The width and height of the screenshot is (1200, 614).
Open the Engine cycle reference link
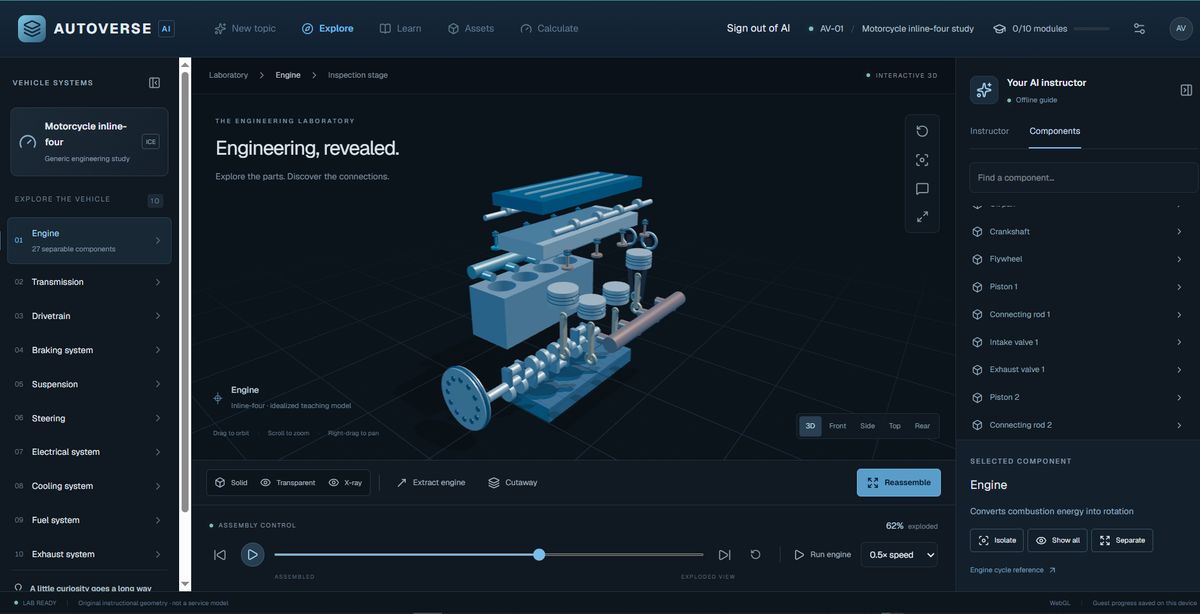pyautogui.click(x=1012, y=570)
